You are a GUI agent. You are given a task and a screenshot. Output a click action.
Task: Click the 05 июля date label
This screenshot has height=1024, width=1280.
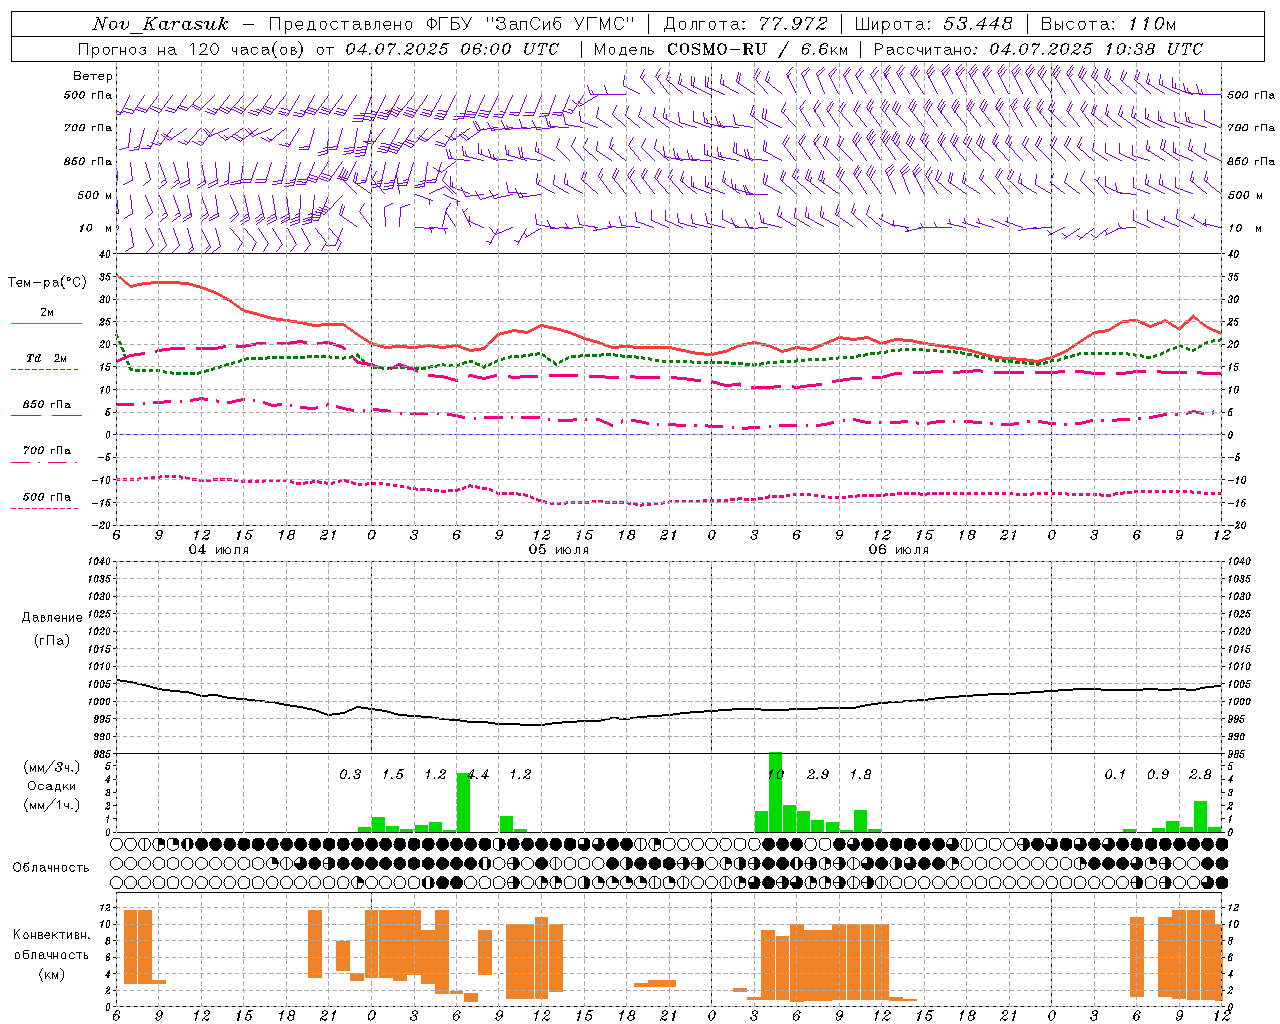[559, 550]
